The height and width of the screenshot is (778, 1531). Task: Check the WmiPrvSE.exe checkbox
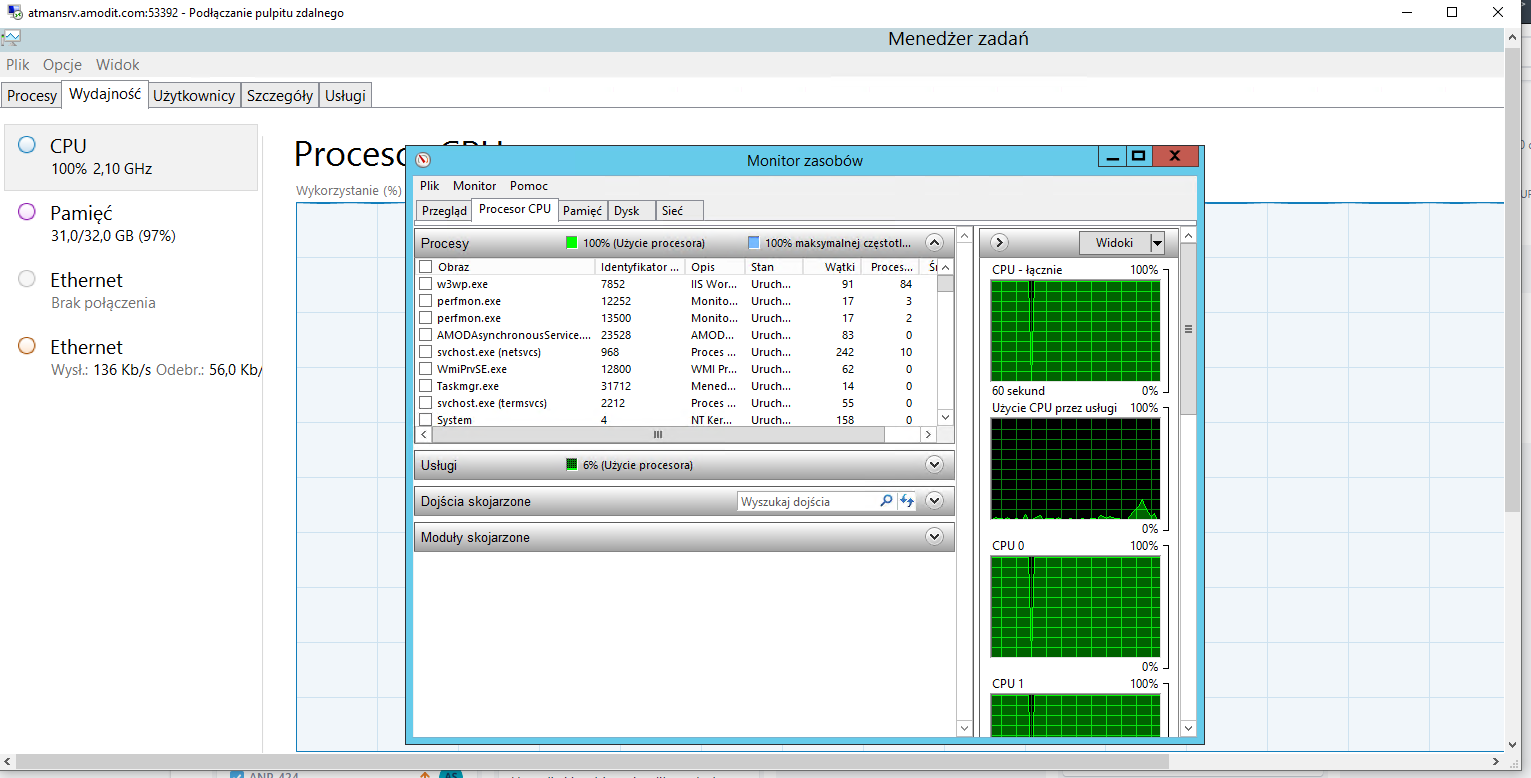click(426, 369)
